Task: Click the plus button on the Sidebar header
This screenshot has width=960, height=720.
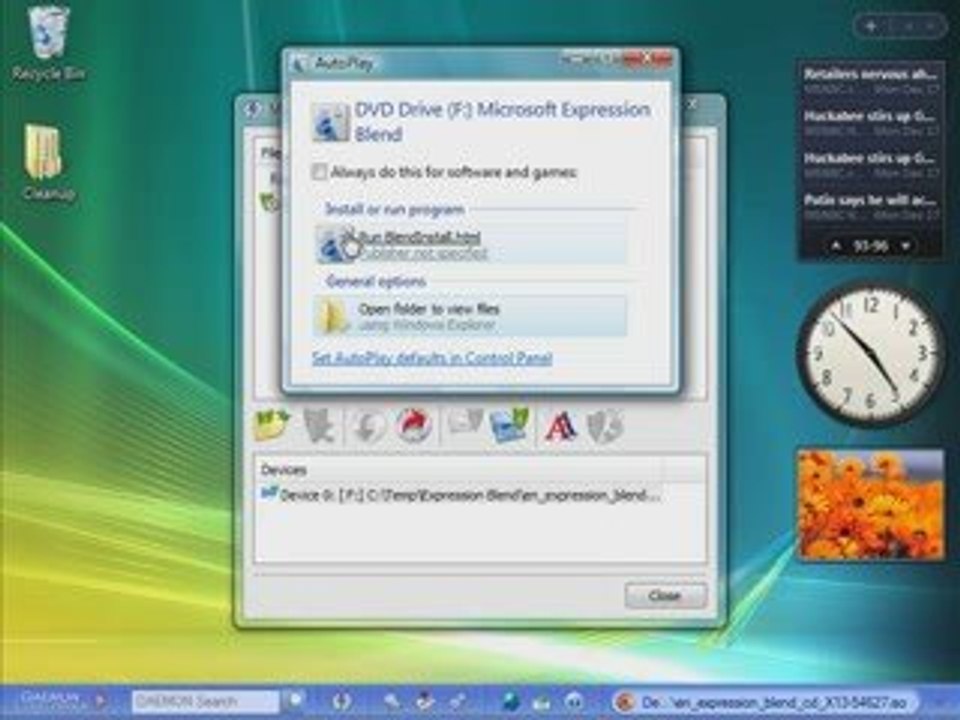Action: (x=870, y=26)
